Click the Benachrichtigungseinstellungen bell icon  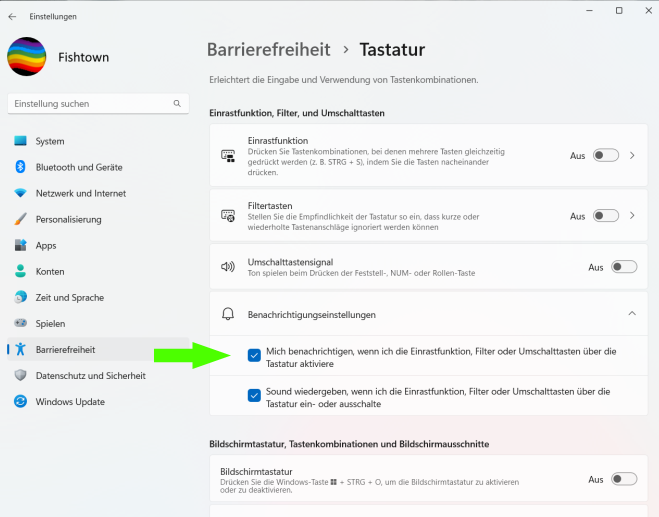[x=228, y=314]
